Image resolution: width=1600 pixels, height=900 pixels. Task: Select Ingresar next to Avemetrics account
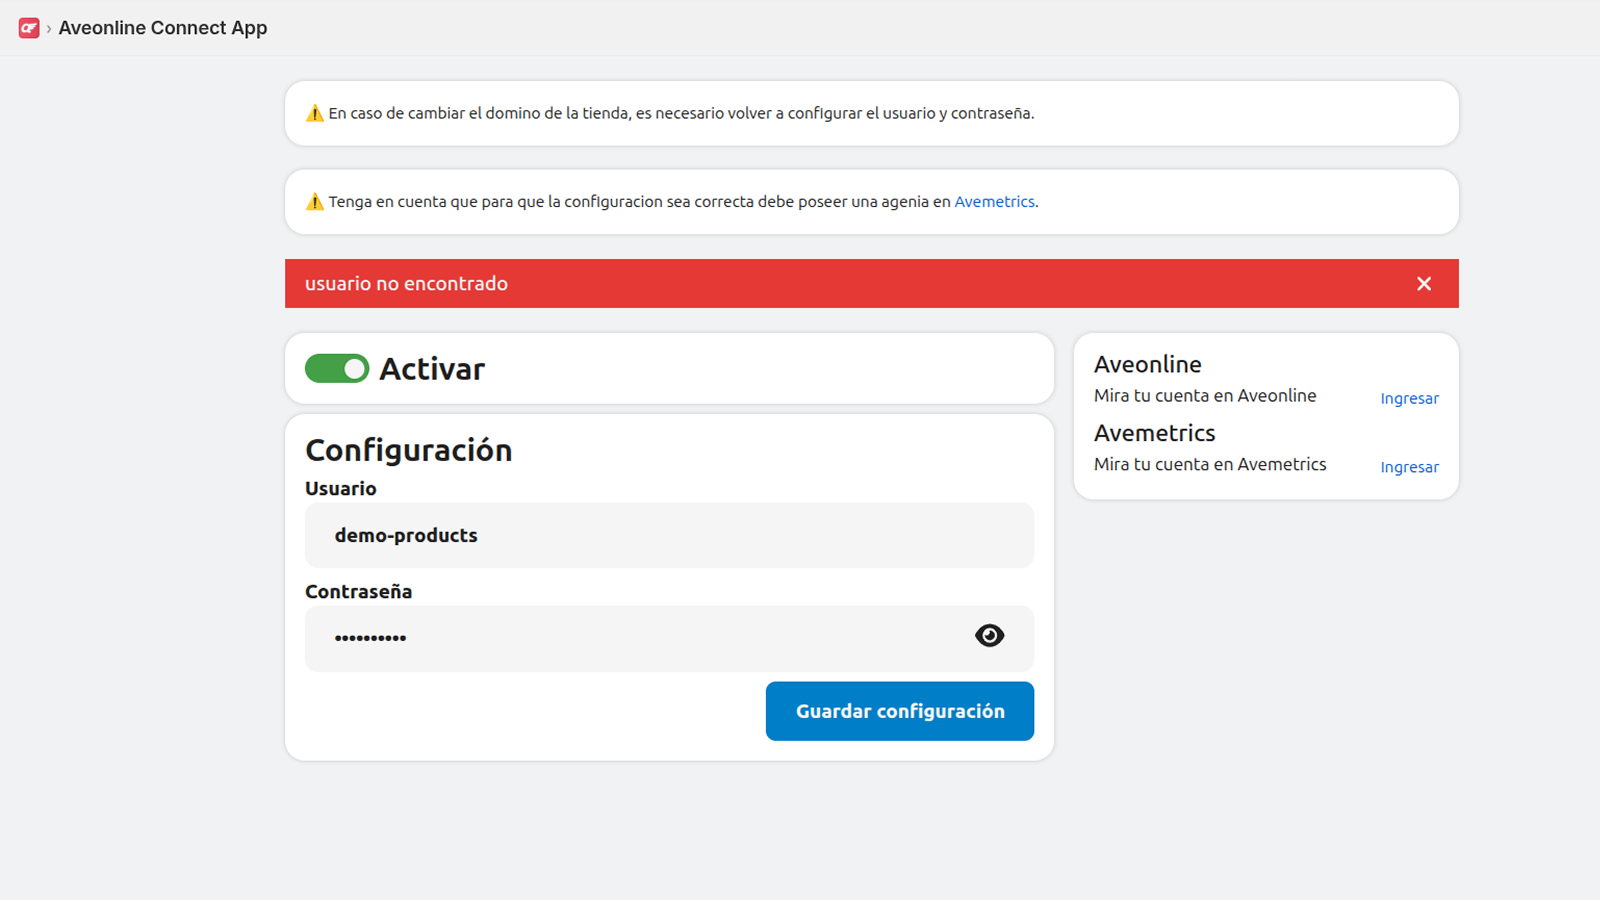1409,467
